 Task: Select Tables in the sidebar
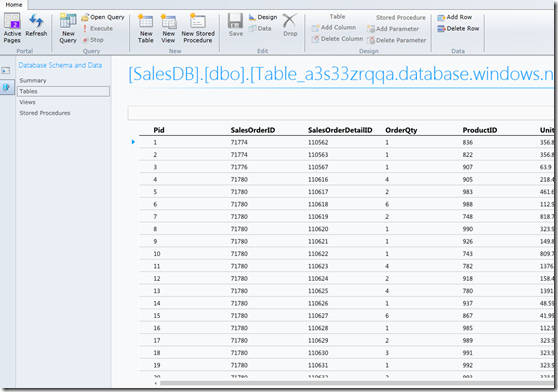(63, 91)
